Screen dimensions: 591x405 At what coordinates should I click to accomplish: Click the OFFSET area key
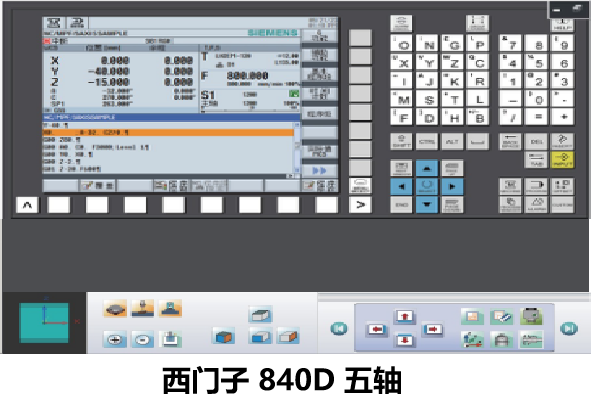click(562, 186)
